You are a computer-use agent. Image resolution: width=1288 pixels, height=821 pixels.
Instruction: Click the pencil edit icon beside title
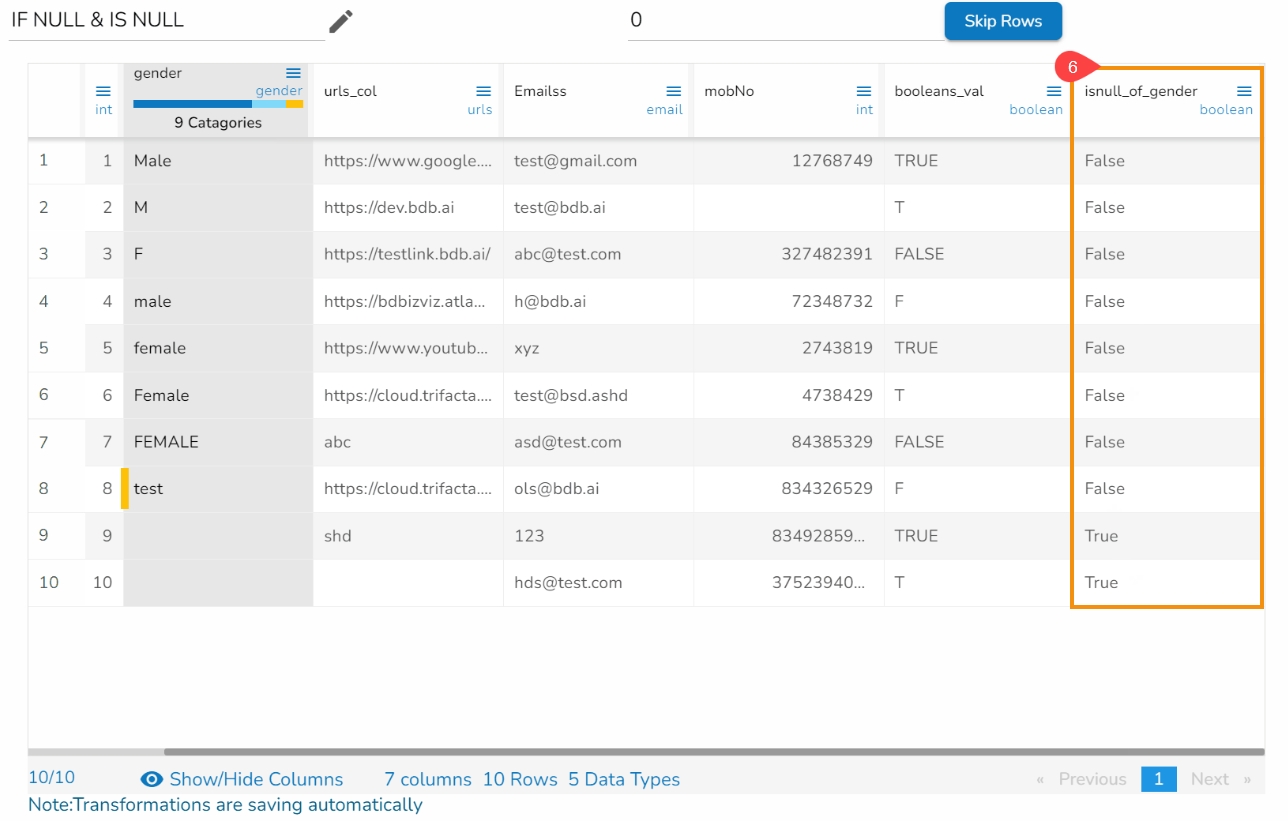point(341,21)
